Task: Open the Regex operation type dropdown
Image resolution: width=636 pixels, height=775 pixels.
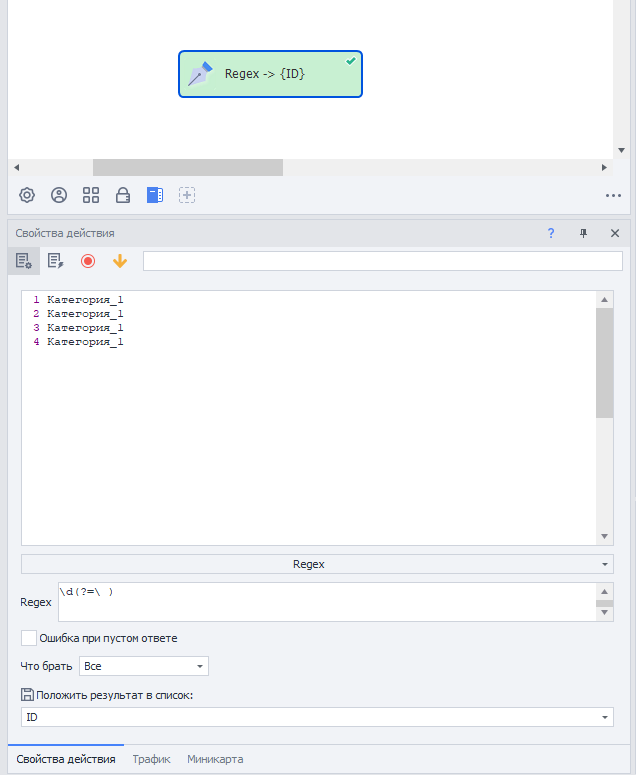Action: click(x=317, y=564)
